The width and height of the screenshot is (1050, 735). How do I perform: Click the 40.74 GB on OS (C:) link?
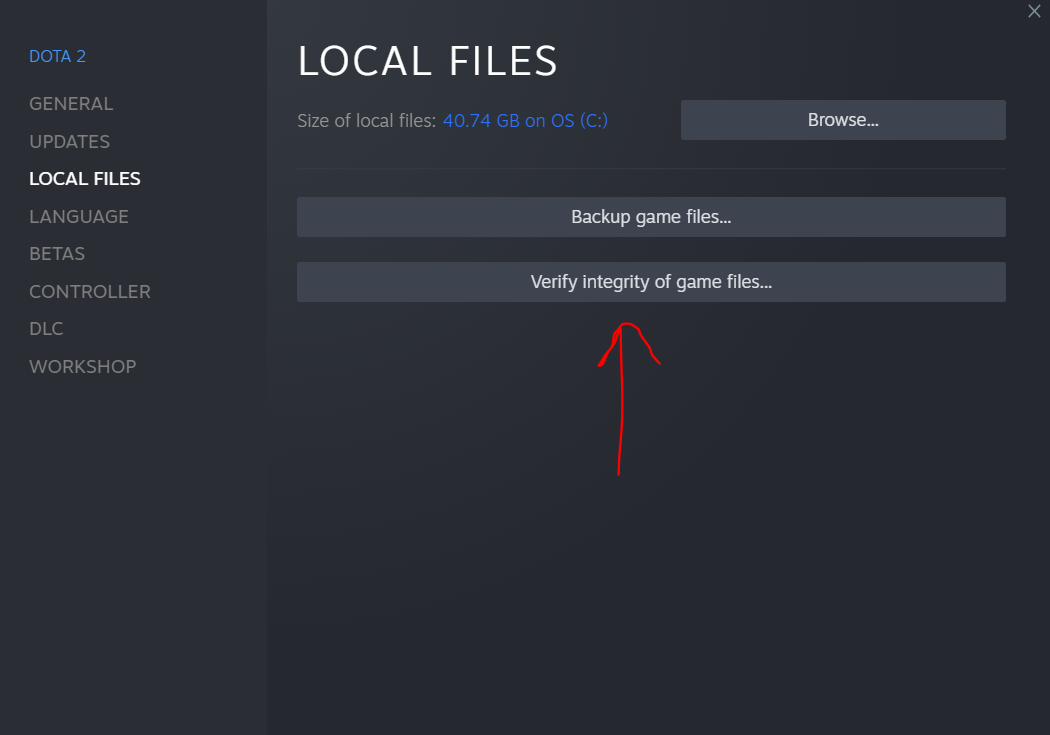click(x=525, y=120)
